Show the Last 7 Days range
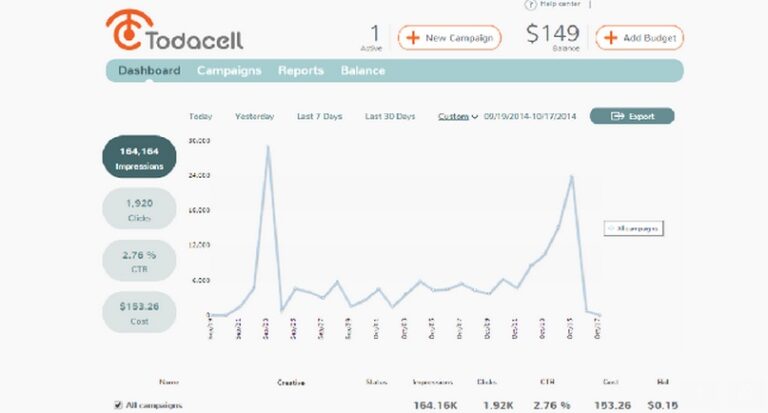This screenshot has height=413, width=768. (319, 117)
